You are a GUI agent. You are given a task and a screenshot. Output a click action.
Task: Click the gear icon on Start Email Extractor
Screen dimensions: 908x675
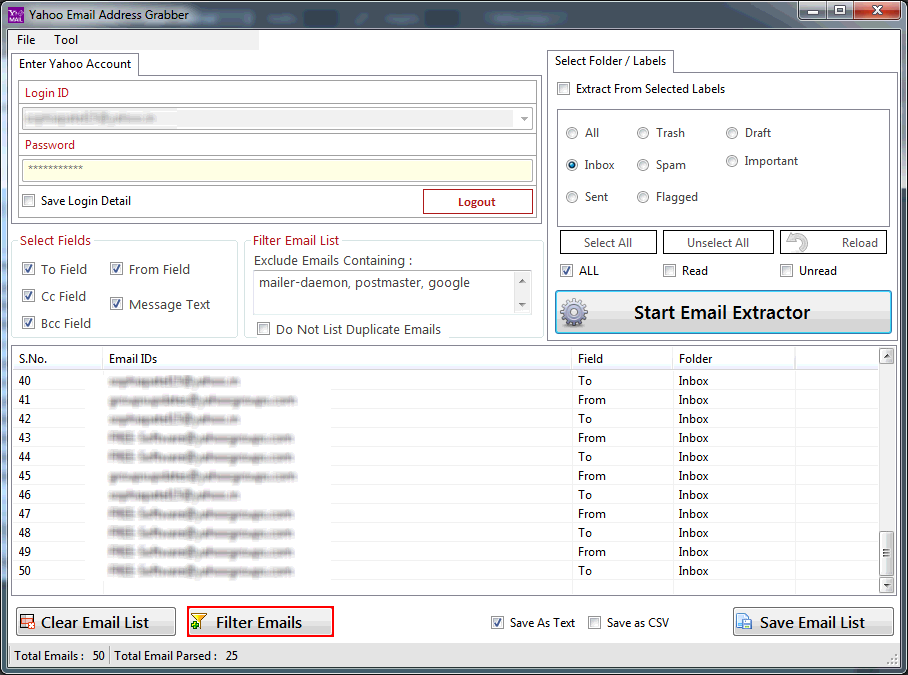click(x=574, y=312)
